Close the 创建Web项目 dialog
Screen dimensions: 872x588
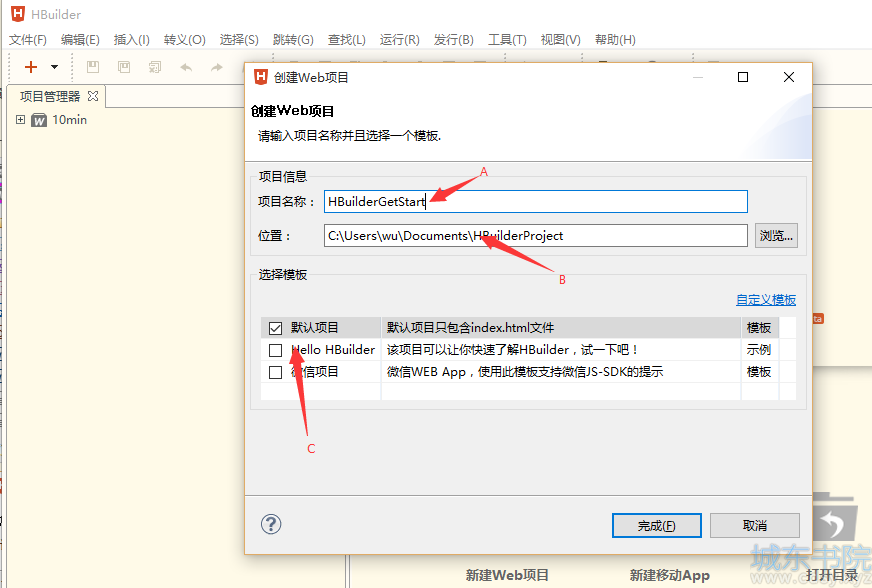789,77
